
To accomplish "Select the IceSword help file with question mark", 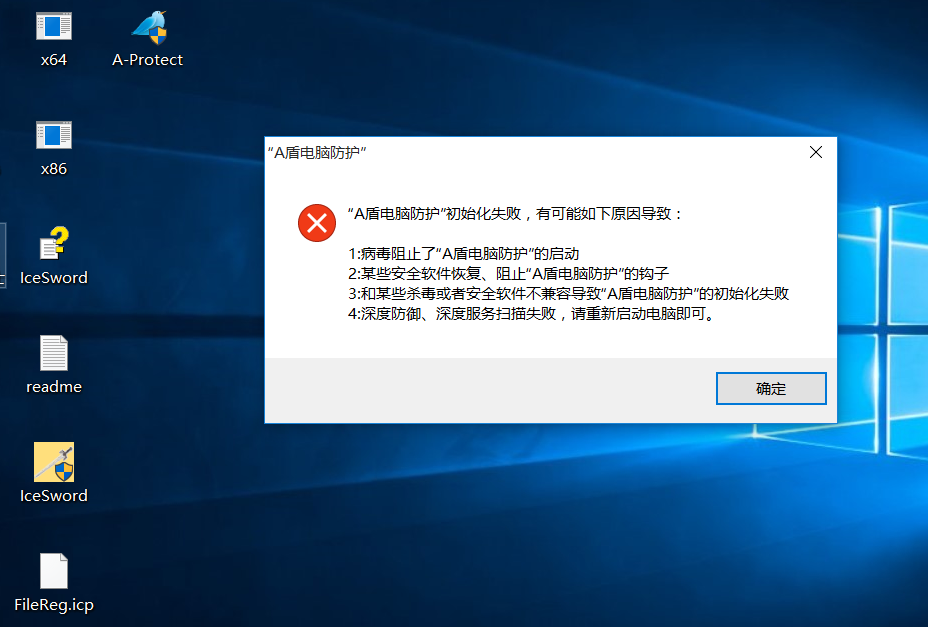I will point(54,243).
